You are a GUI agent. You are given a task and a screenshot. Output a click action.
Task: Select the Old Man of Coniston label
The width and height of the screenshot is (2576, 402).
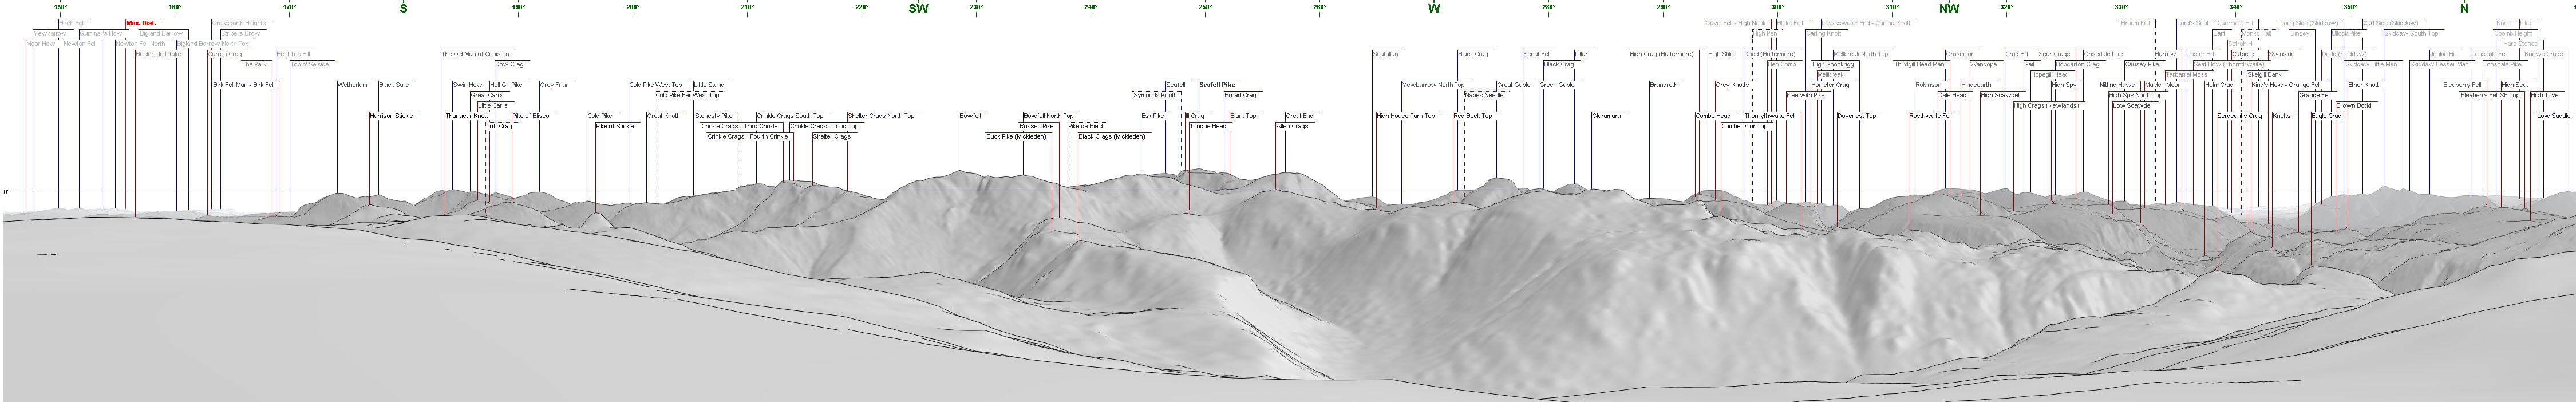(x=475, y=54)
